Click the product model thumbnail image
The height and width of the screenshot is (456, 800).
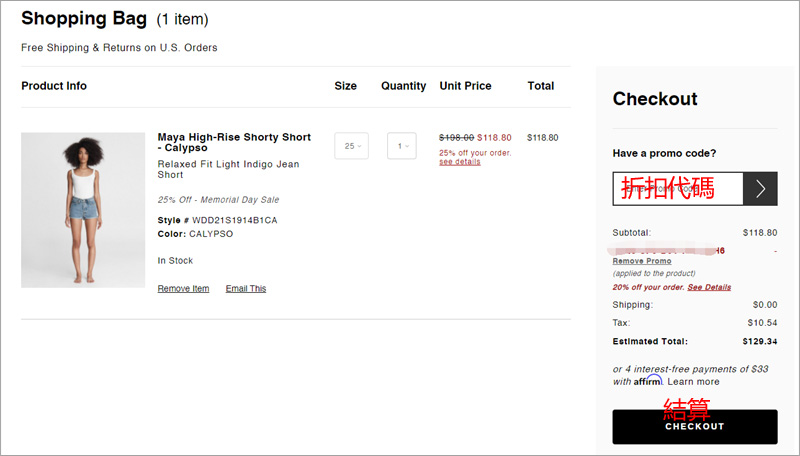click(x=83, y=210)
